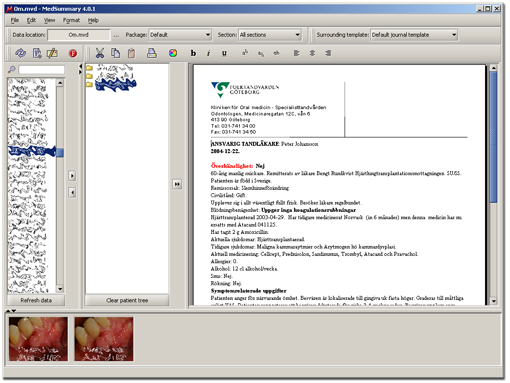Open the color wheel picker icon
This screenshot has height=383, width=510.
coord(173,53)
